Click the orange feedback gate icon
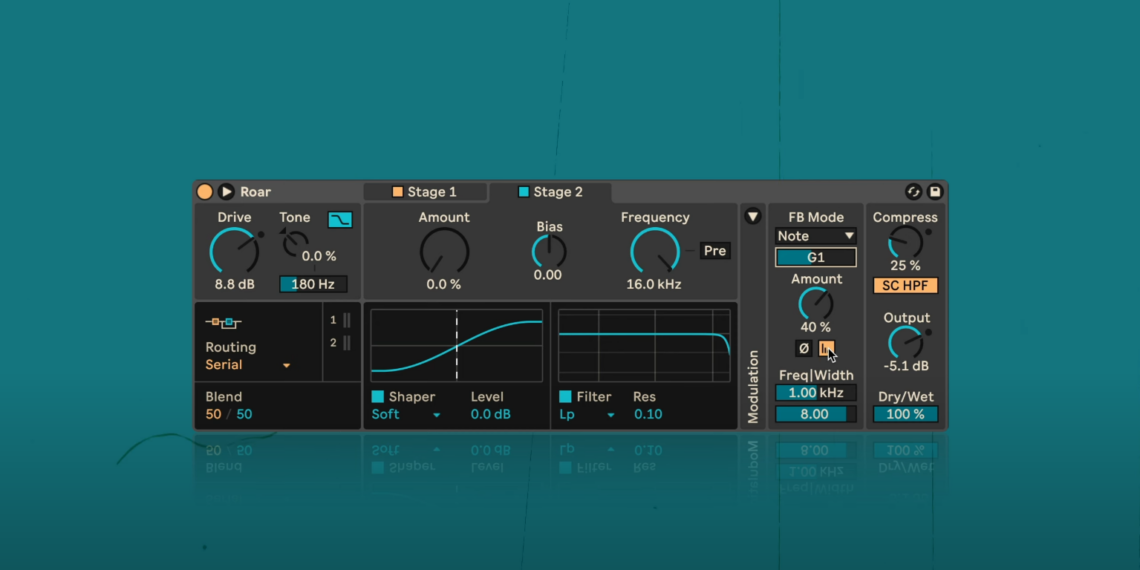Image resolution: width=1140 pixels, height=570 pixels. coord(826,348)
